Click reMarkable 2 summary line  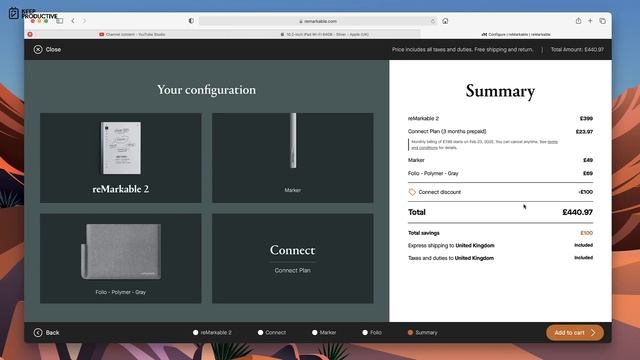pyautogui.click(x=500, y=118)
